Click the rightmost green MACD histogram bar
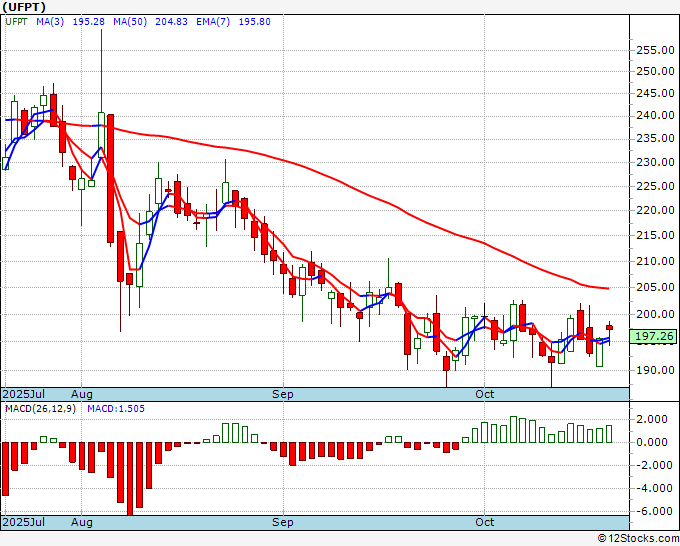 point(609,434)
